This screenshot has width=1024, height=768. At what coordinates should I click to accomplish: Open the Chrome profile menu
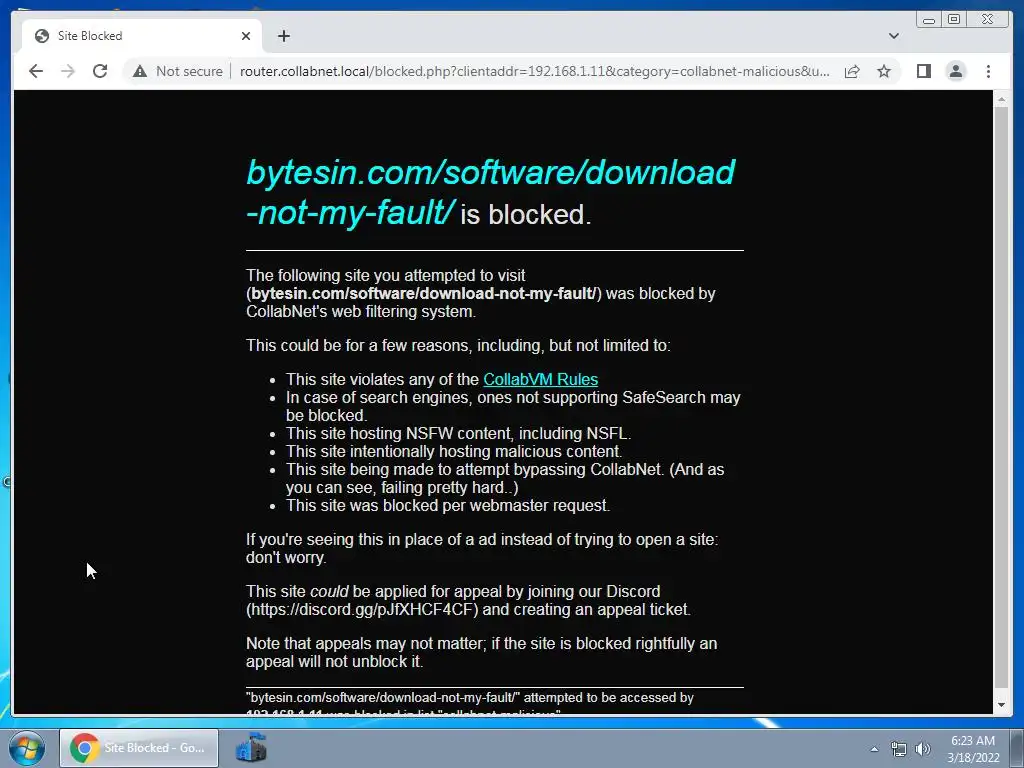(x=956, y=71)
